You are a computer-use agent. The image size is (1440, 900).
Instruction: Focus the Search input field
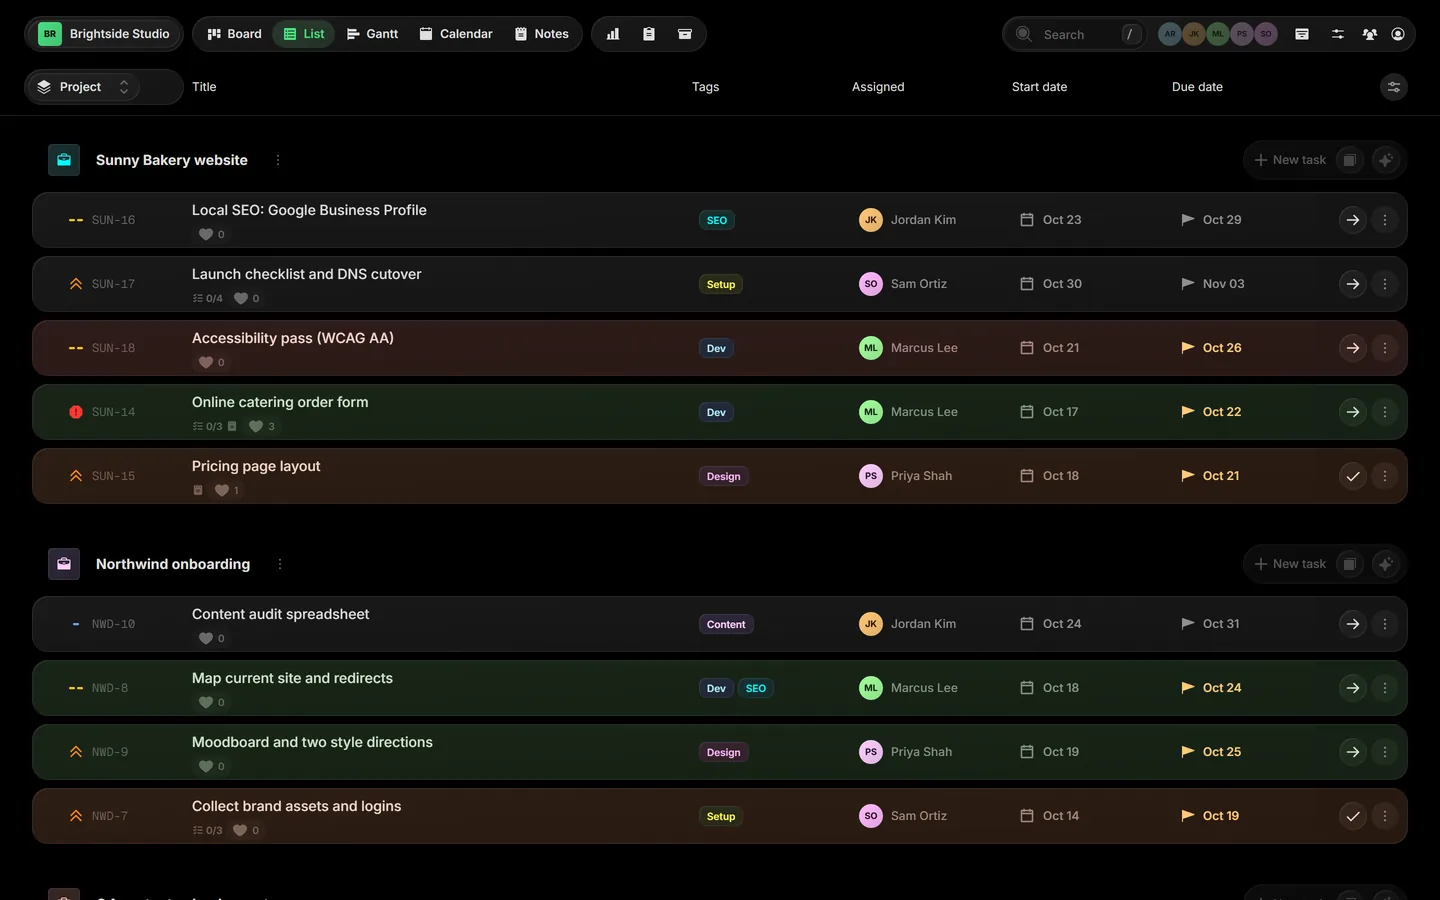pyautogui.click(x=1075, y=34)
